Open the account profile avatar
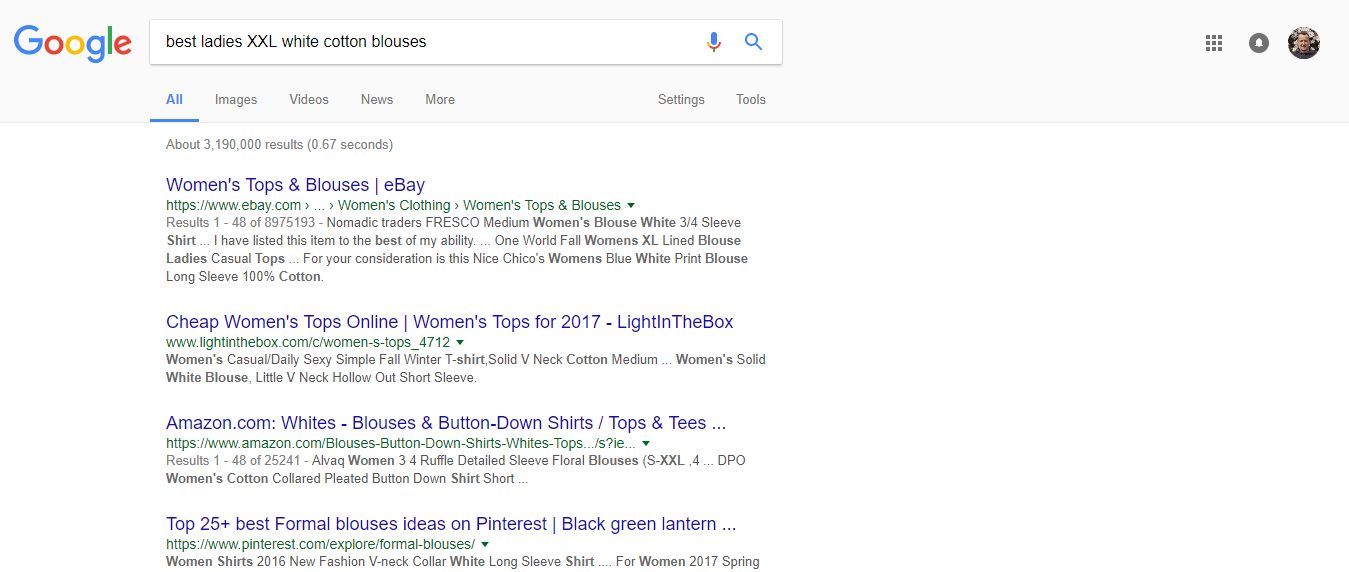The height and width of the screenshot is (572, 1349). [1304, 43]
